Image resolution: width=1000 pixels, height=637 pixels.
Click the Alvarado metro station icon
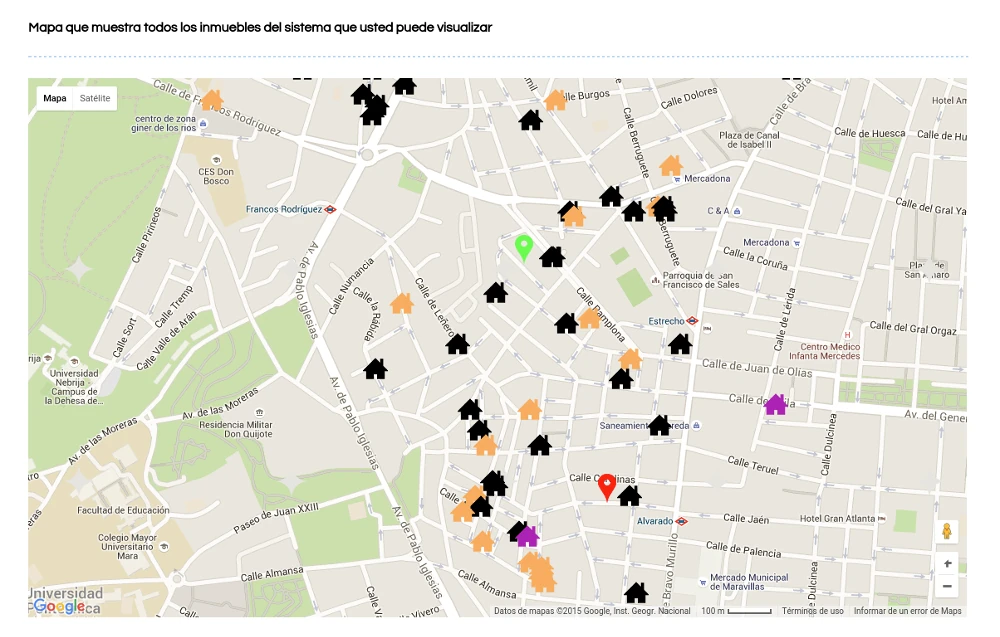(682, 521)
